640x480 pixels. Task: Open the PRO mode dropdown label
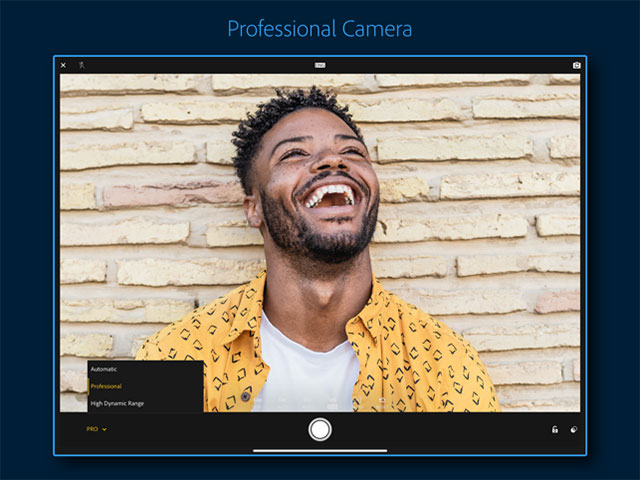[92, 429]
